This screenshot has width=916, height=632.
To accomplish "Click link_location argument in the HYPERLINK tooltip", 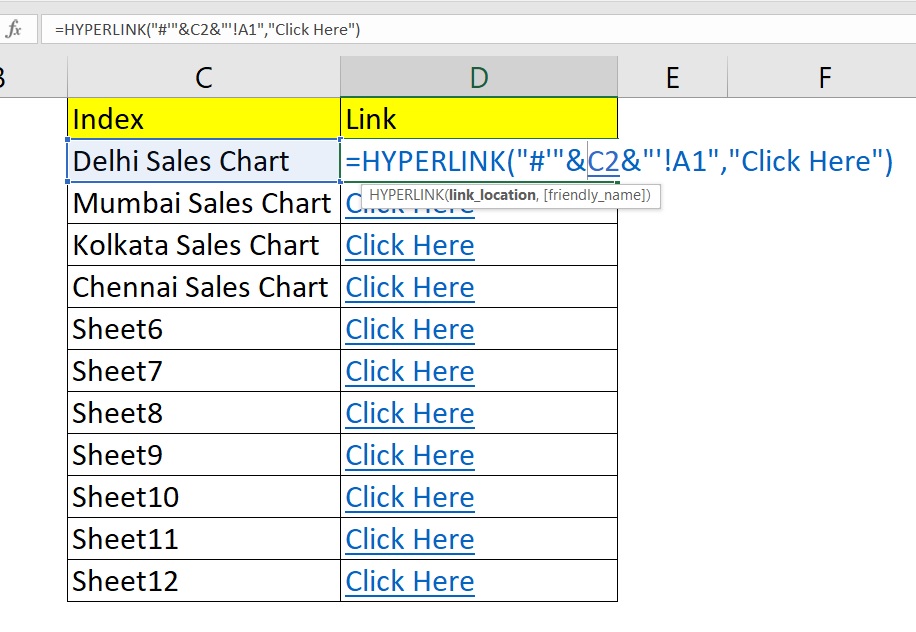I will tap(491, 195).
